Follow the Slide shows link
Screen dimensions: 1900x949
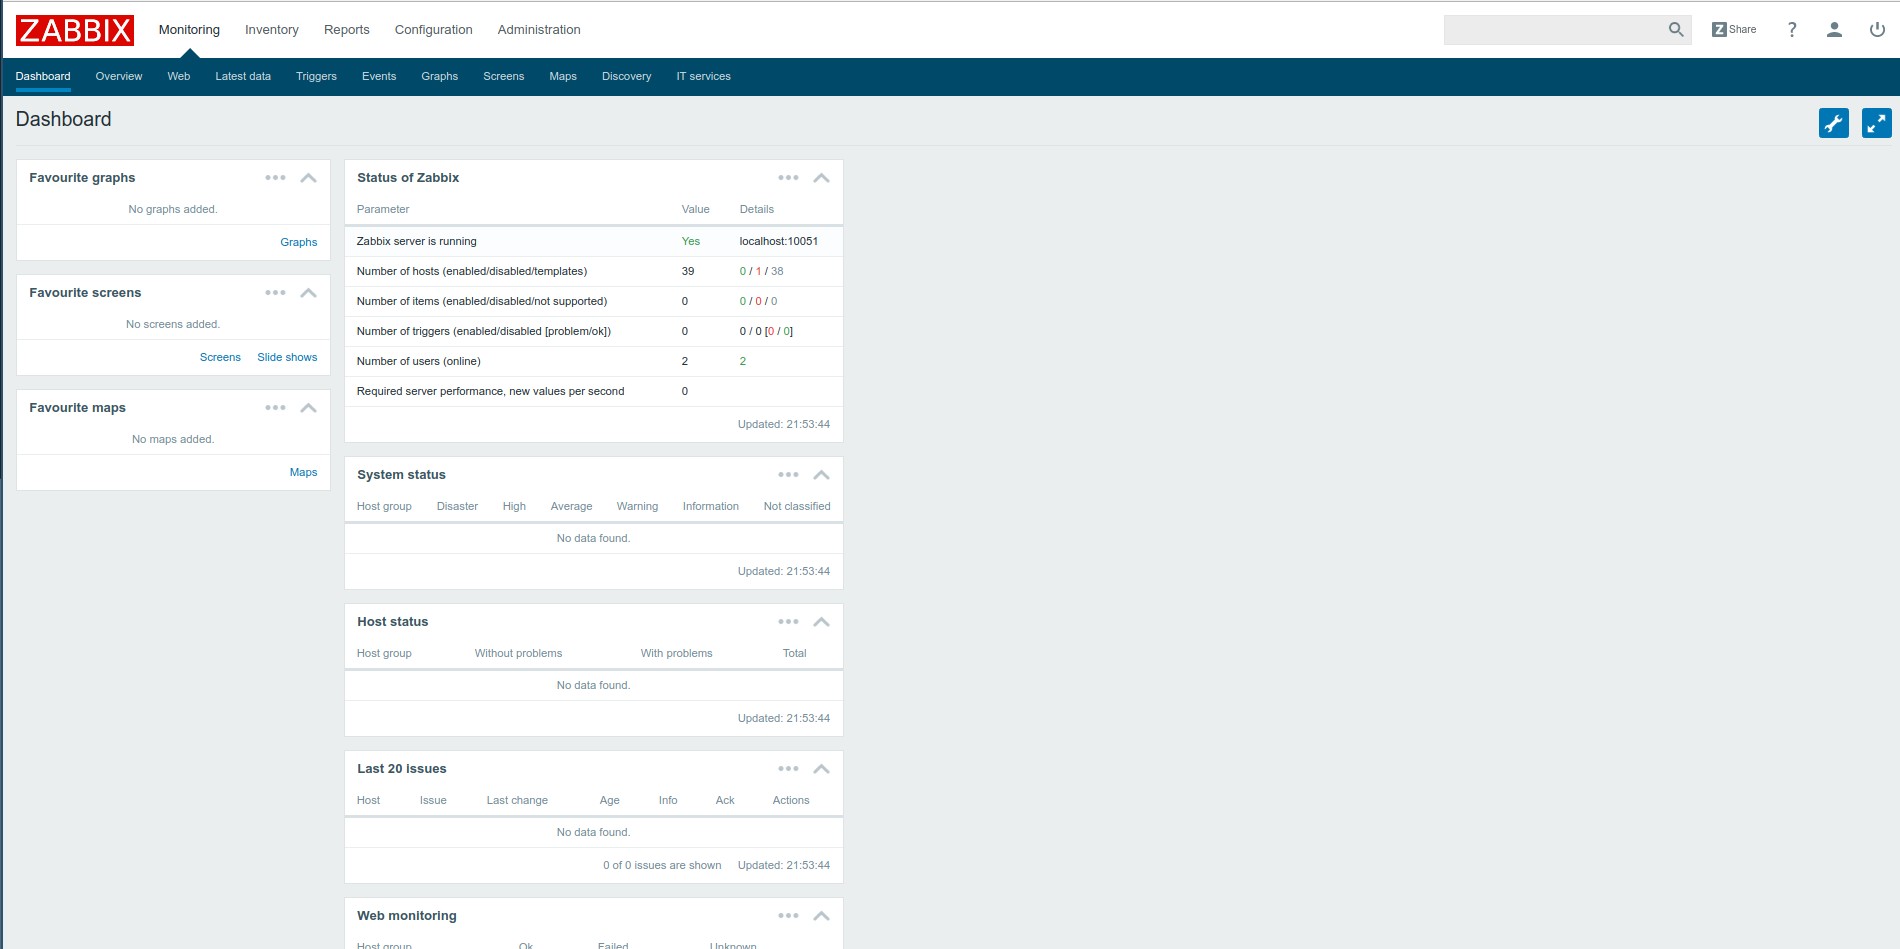pos(287,357)
